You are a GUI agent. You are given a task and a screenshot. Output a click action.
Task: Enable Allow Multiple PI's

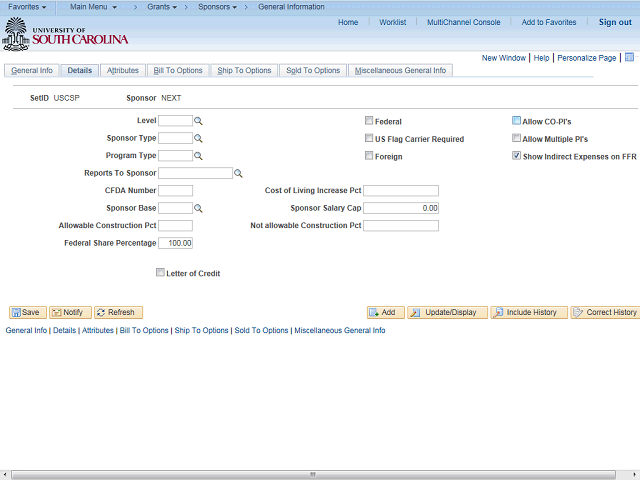516,138
